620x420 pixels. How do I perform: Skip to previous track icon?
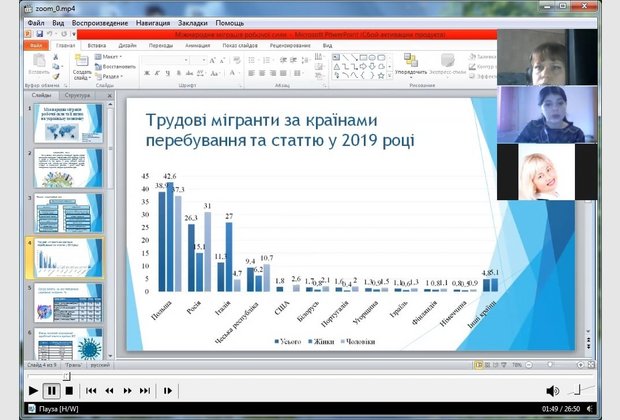(x=91, y=391)
